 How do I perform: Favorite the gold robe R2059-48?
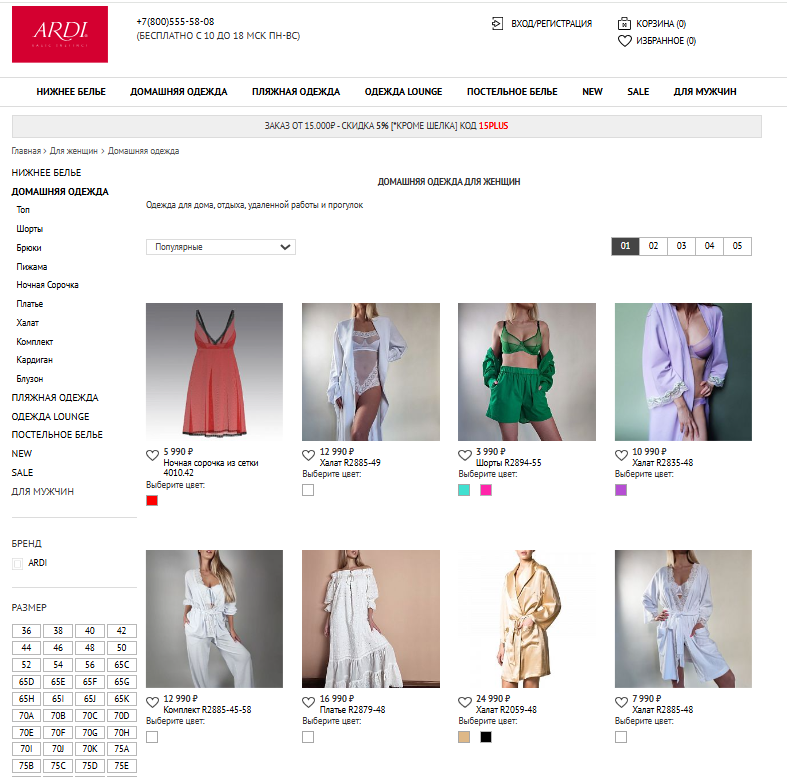[464, 702]
